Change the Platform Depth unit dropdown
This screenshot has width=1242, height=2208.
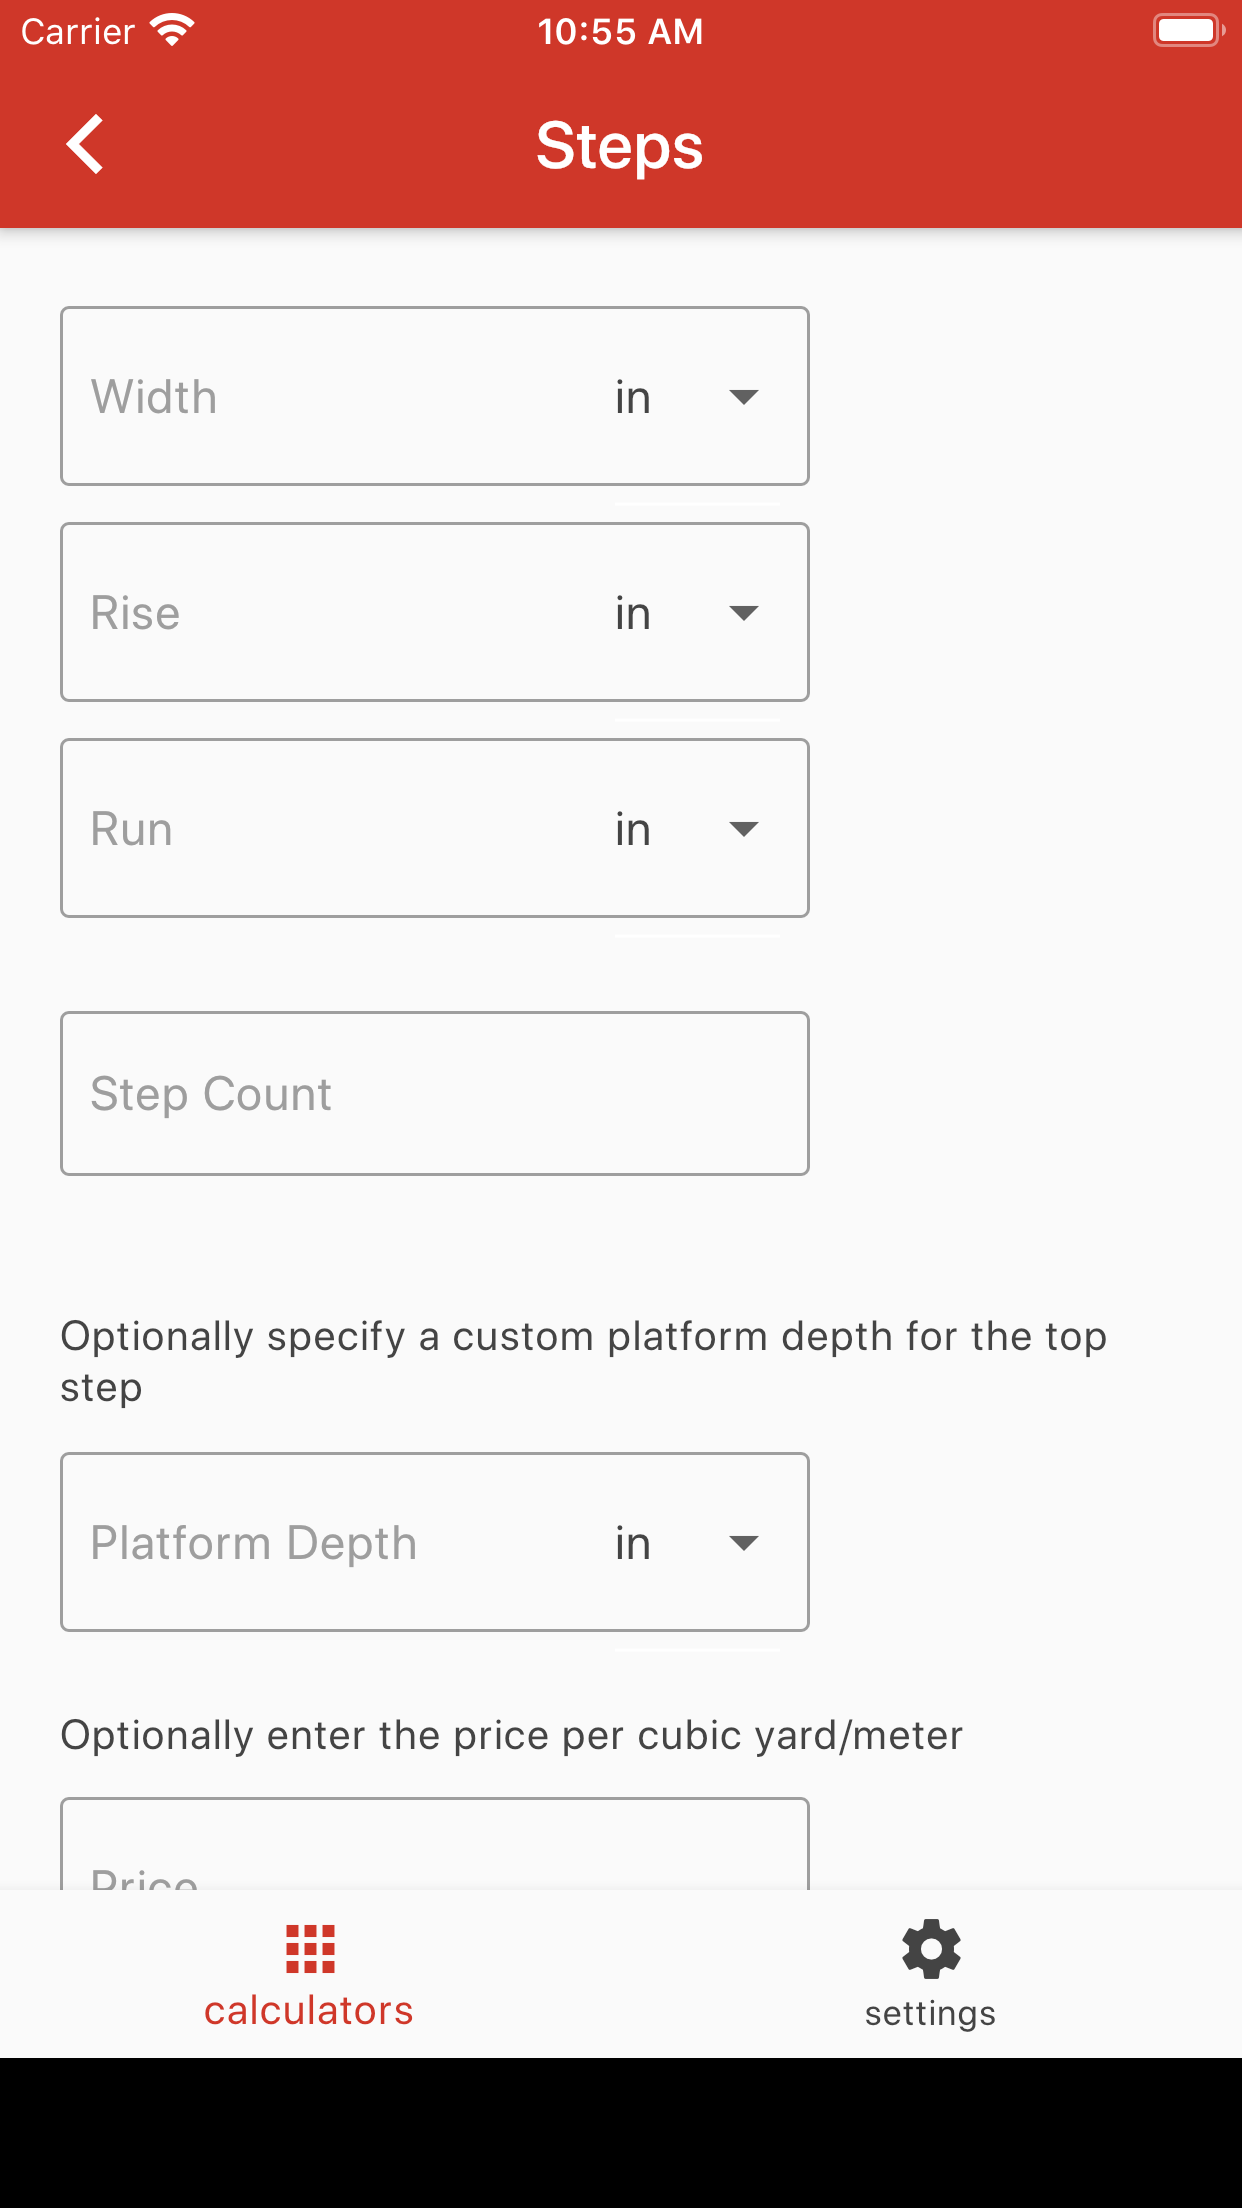click(743, 1543)
